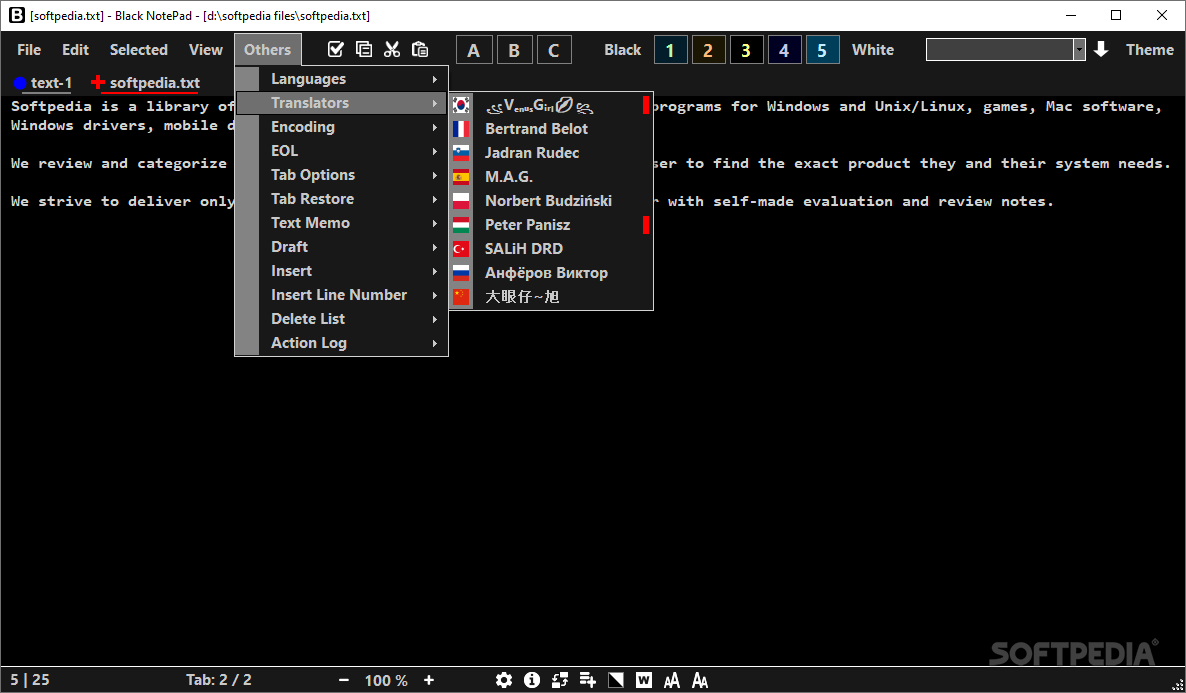Expand the Draft submenu
1186x693 pixels.
[x=342, y=247]
